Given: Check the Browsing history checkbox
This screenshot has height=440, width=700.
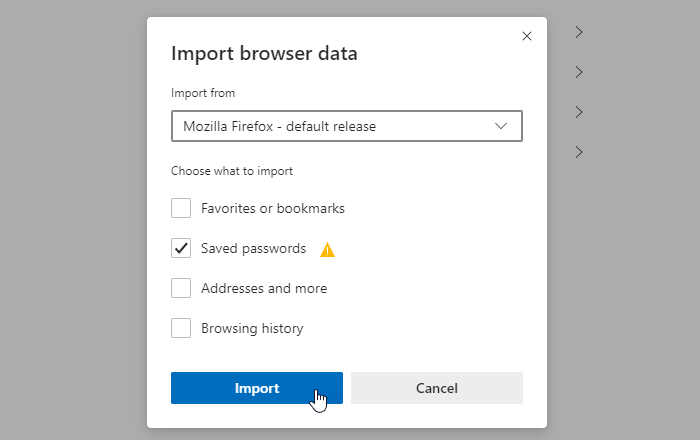Looking at the screenshot, I should pyautogui.click(x=181, y=328).
